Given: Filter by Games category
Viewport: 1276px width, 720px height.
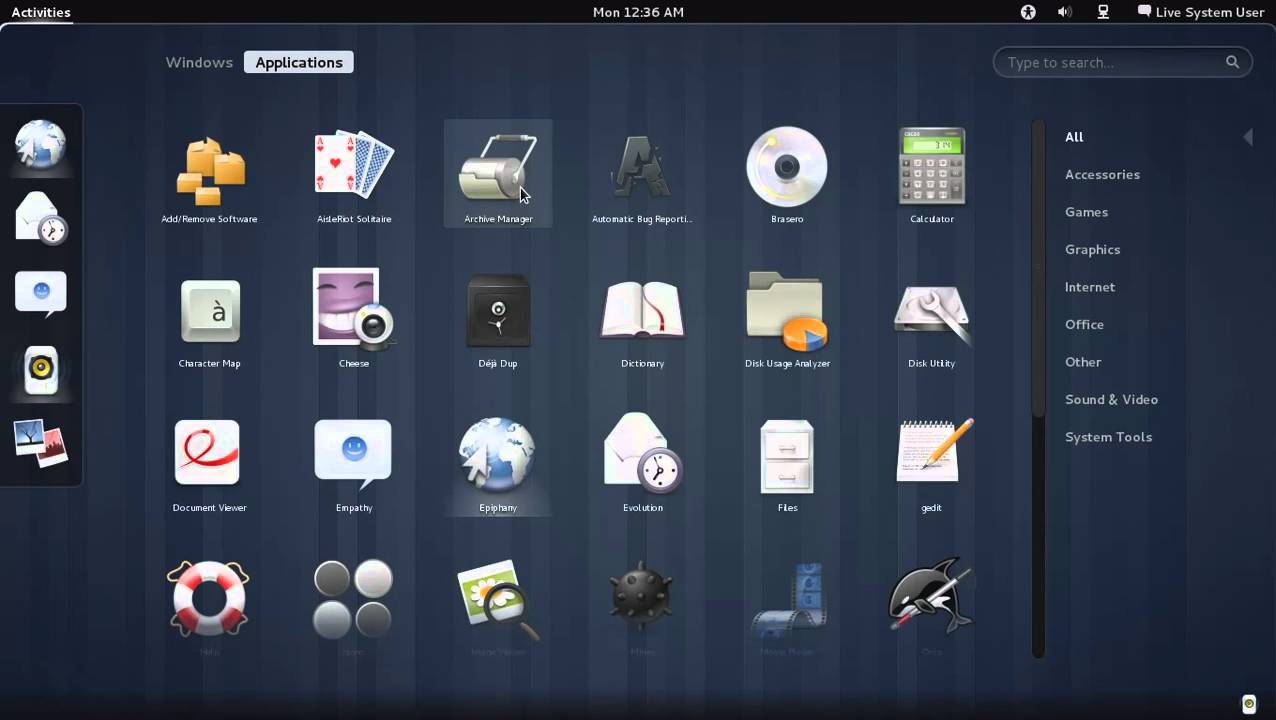Looking at the screenshot, I should (x=1086, y=212).
